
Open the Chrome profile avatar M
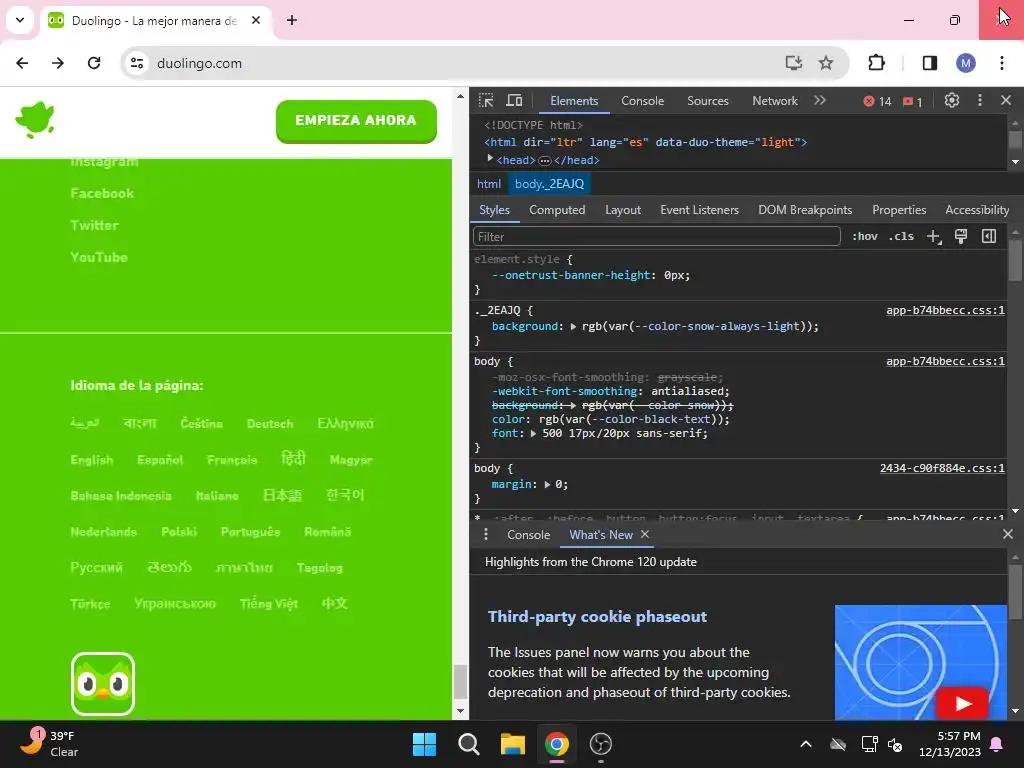(966, 63)
